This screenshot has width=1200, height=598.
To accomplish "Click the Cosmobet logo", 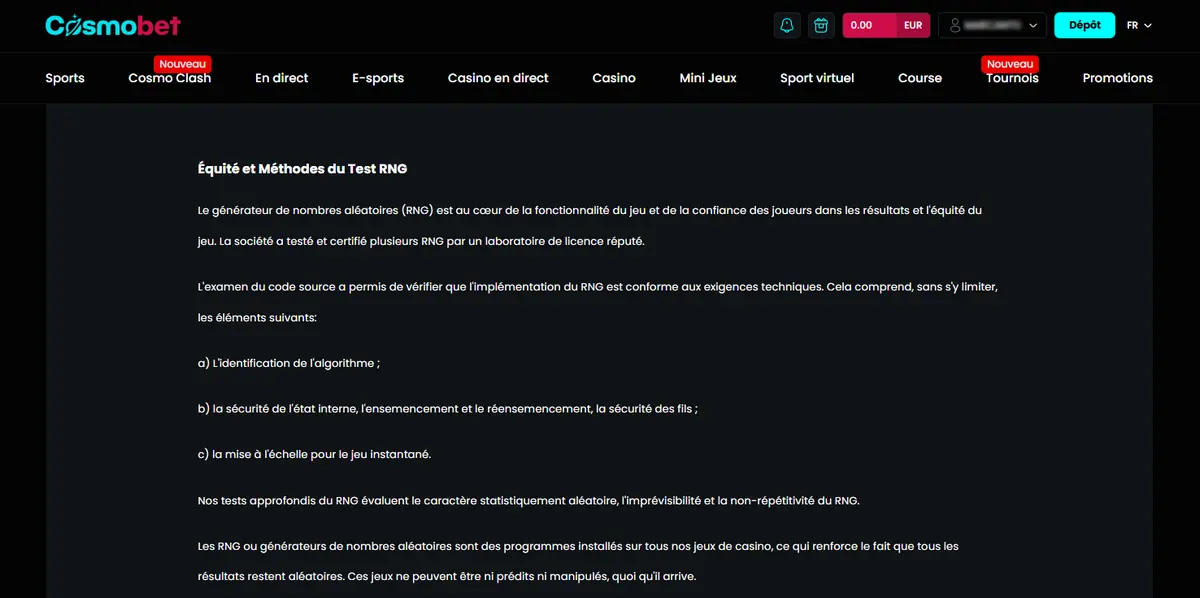I will pos(113,25).
